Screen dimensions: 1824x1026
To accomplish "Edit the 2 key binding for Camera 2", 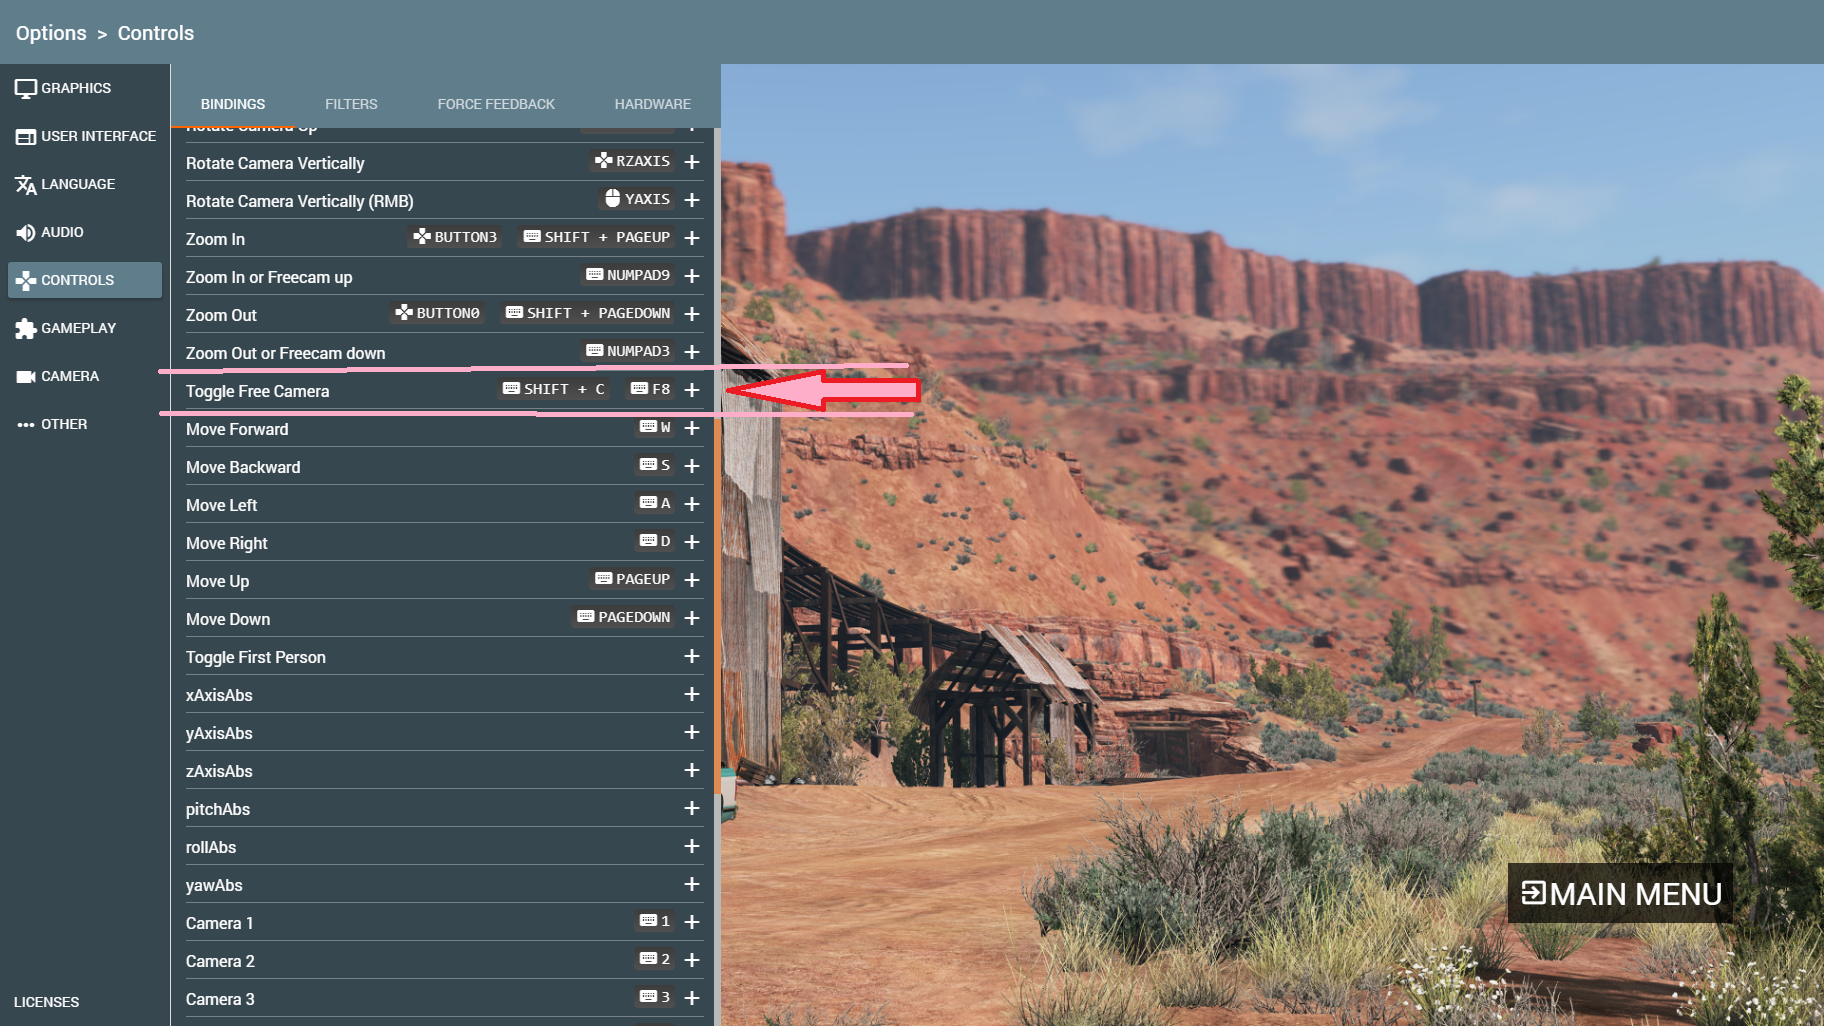I will click(655, 959).
